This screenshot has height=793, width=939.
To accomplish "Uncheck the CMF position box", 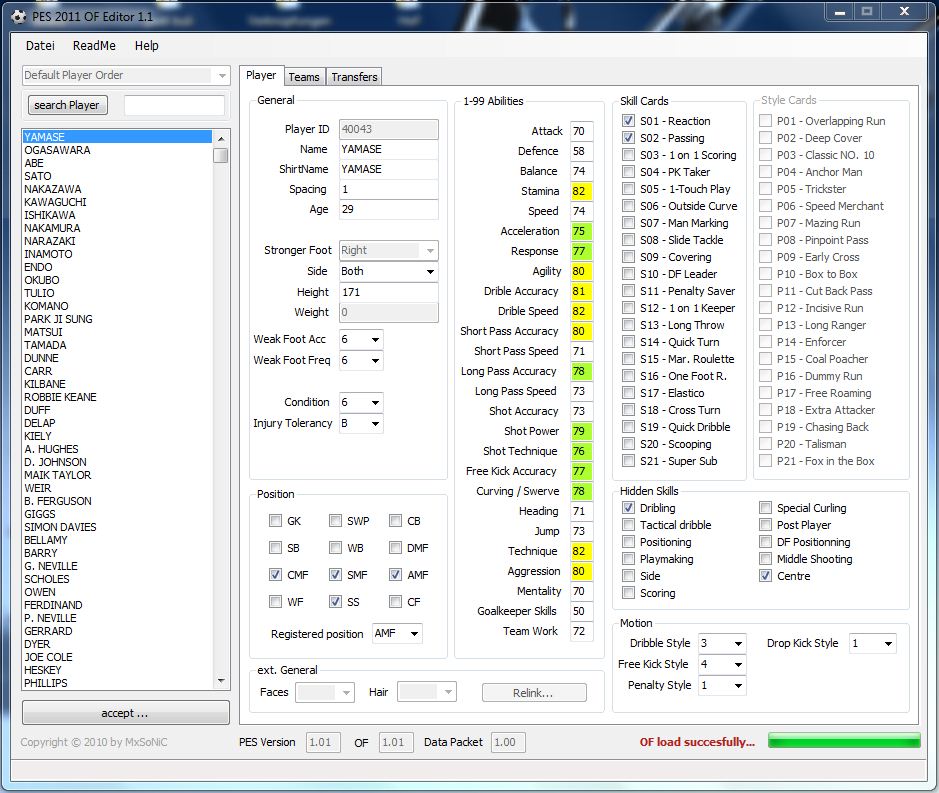I will tap(275, 574).
